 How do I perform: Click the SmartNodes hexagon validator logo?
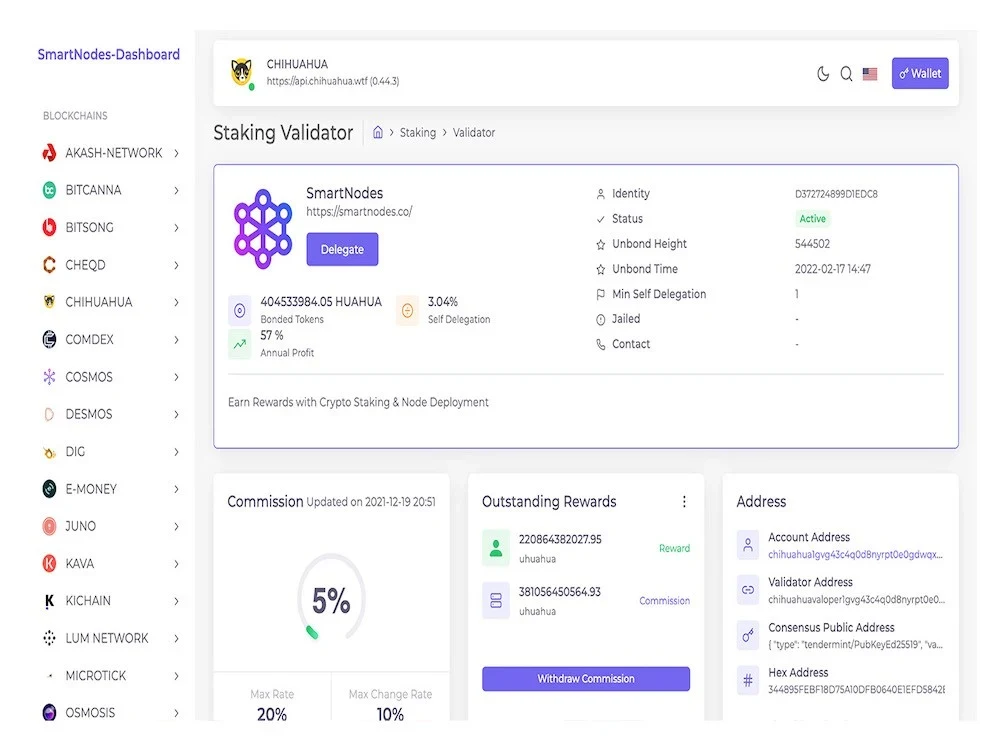tap(263, 228)
